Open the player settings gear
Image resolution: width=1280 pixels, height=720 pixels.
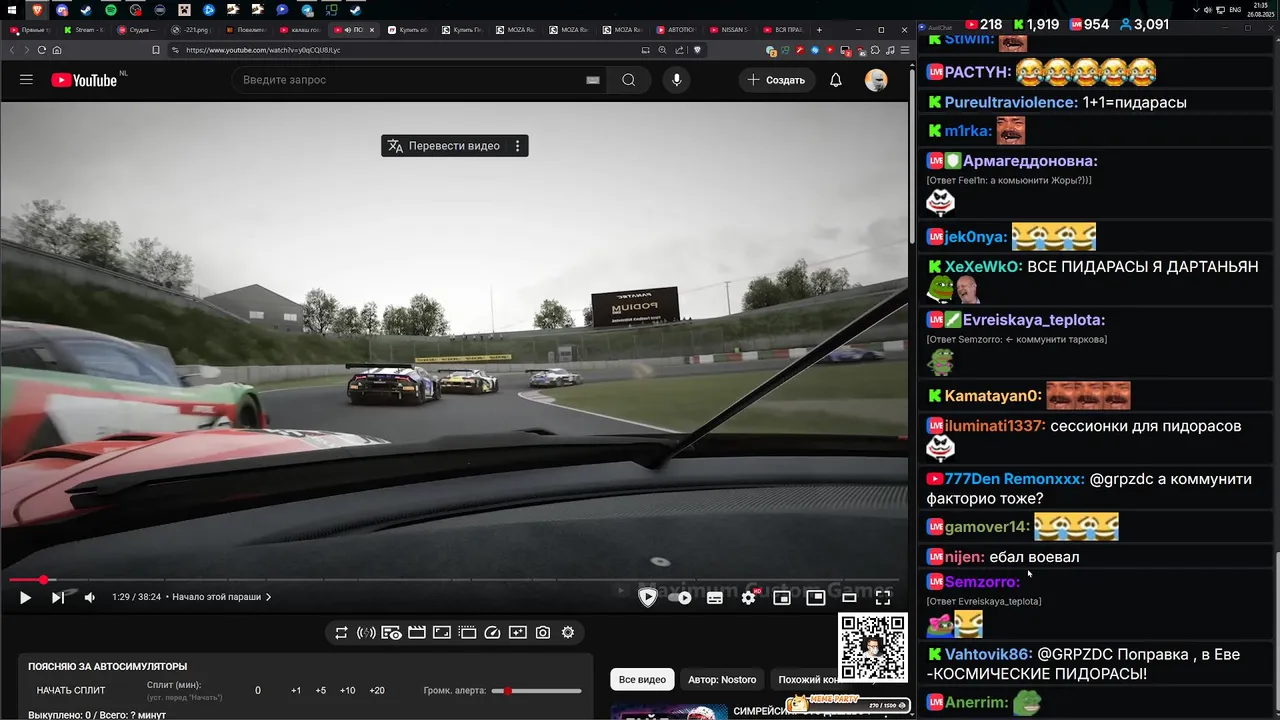coord(749,597)
